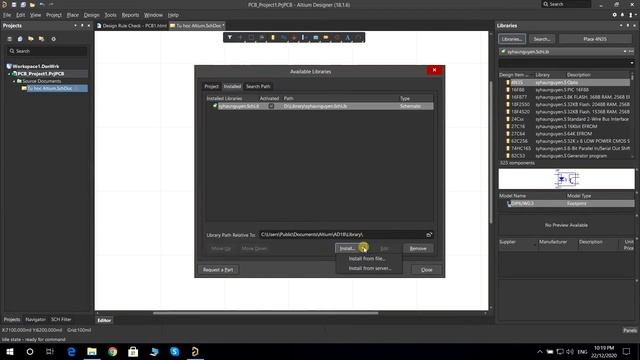Image resolution: width=640 pixels, height=360 pixels.
Task: Switch to SCH Filter panel tab
Action: (x=61, y=319)
